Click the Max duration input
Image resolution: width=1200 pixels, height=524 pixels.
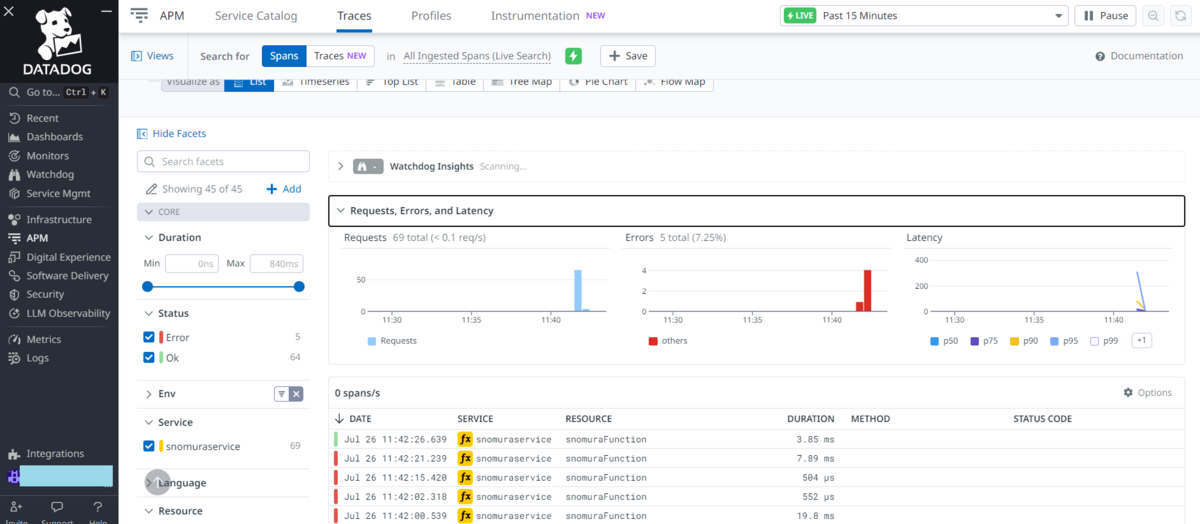coord(276,264)
